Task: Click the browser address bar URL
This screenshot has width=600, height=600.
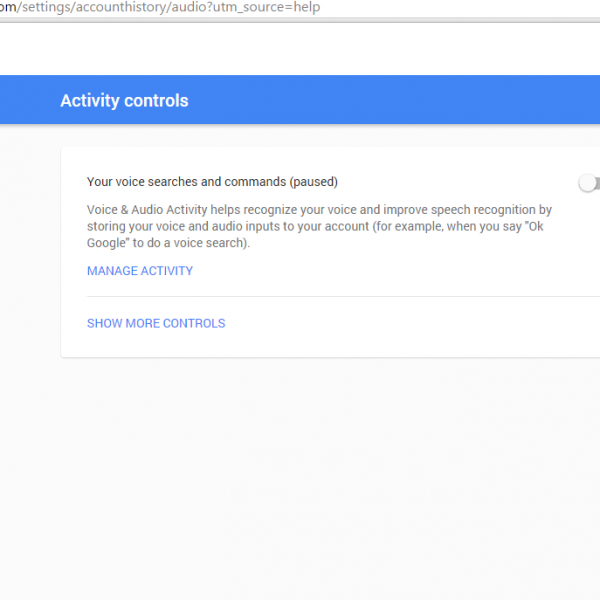Action: click(160, 8)
